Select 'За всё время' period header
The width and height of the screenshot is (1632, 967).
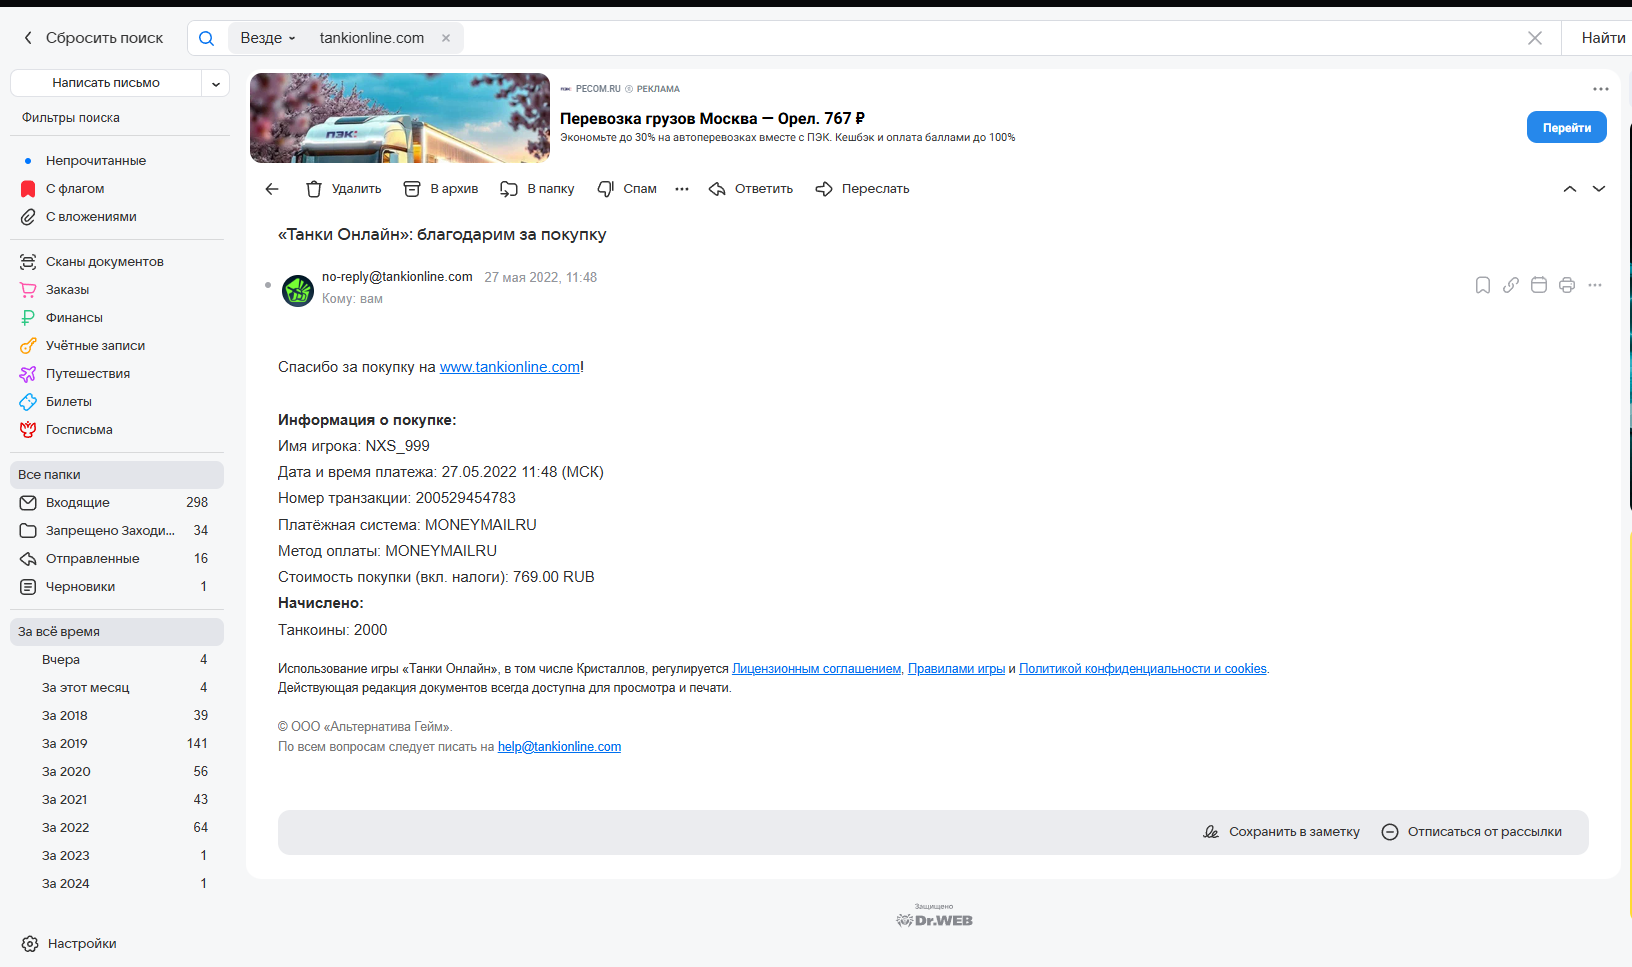[x=117, y=632]
